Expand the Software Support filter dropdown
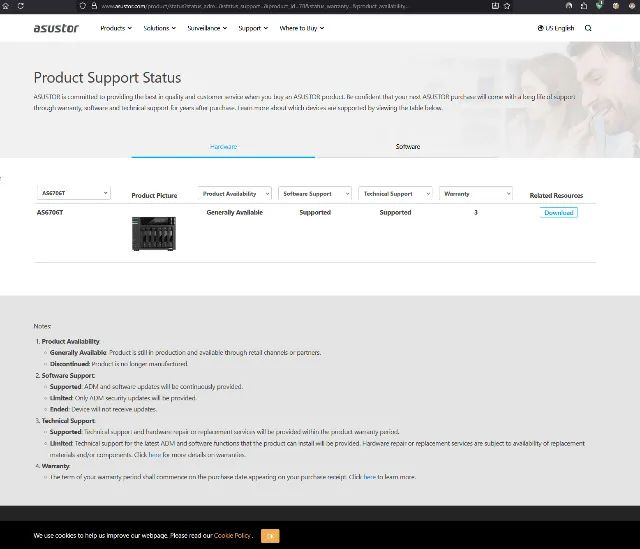 [x=315, y=194]
